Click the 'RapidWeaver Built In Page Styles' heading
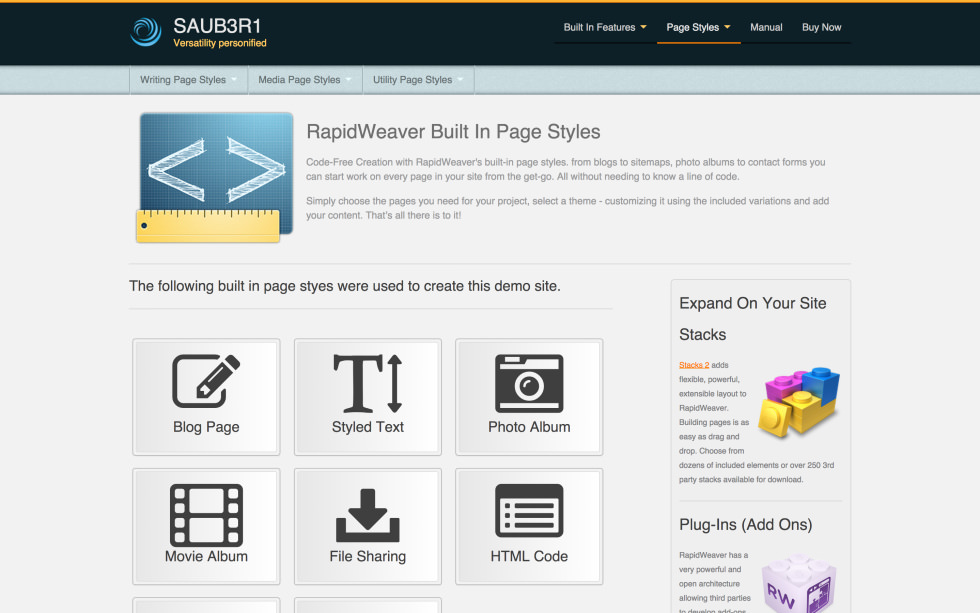Viewport: 980px width, 613px height. coord(453,132)
